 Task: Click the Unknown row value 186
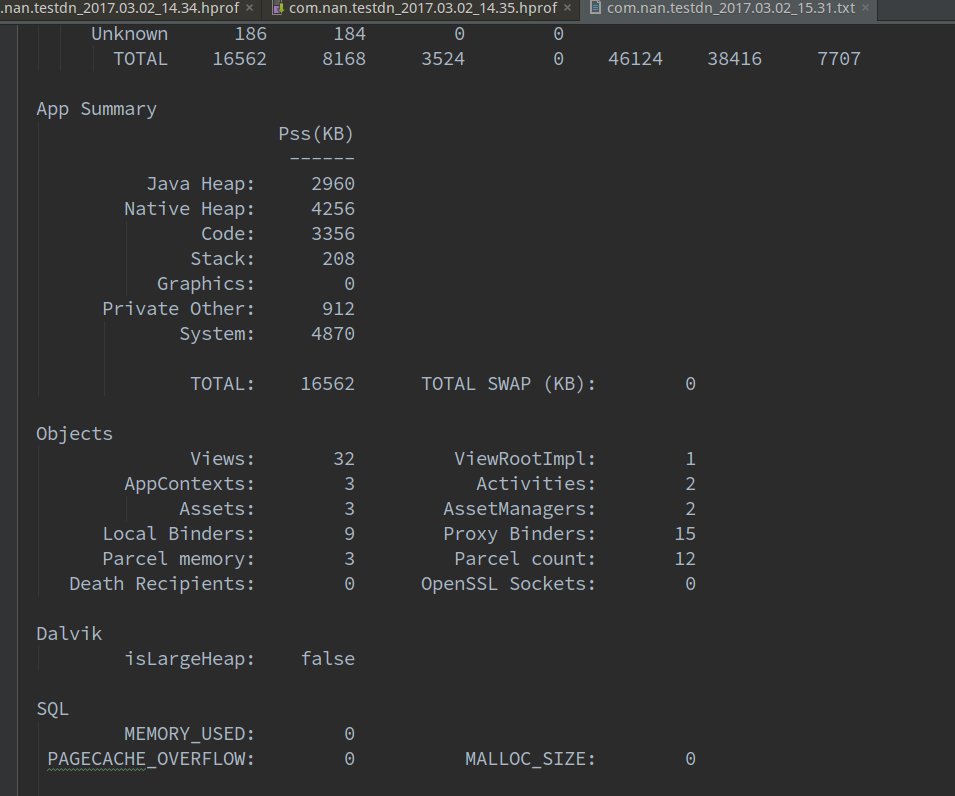pos(250,34)
